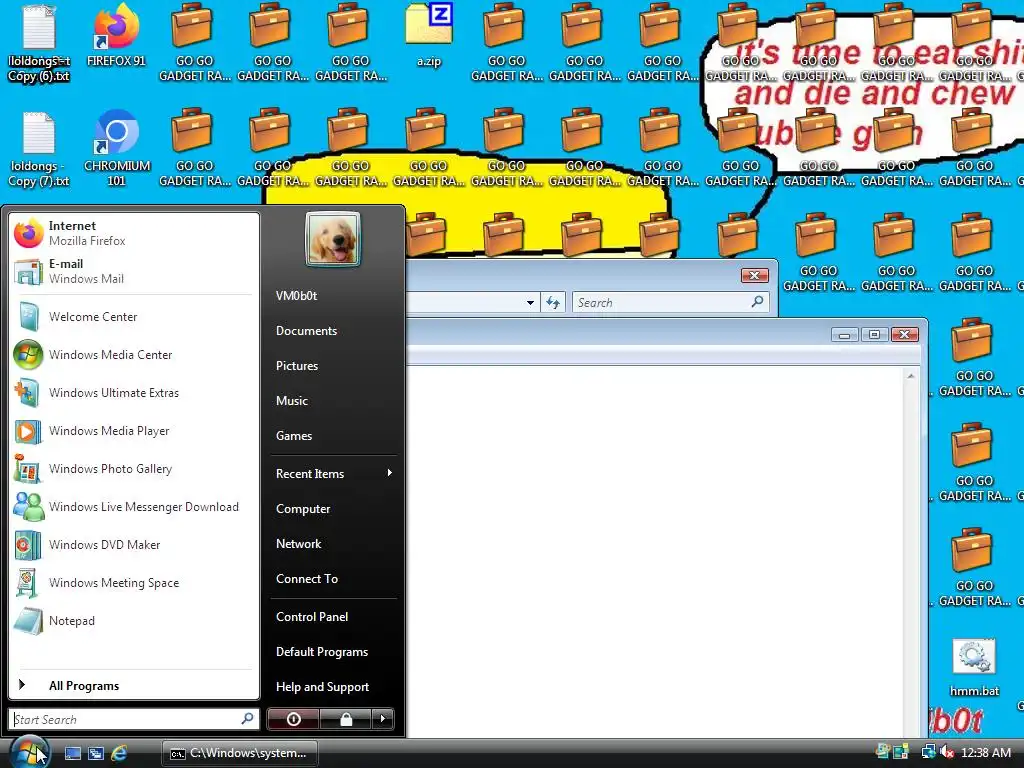This screenshot has width=1024, height=768.
Task: Launch Welcome Center from Start menu
Action: point(134,317)
